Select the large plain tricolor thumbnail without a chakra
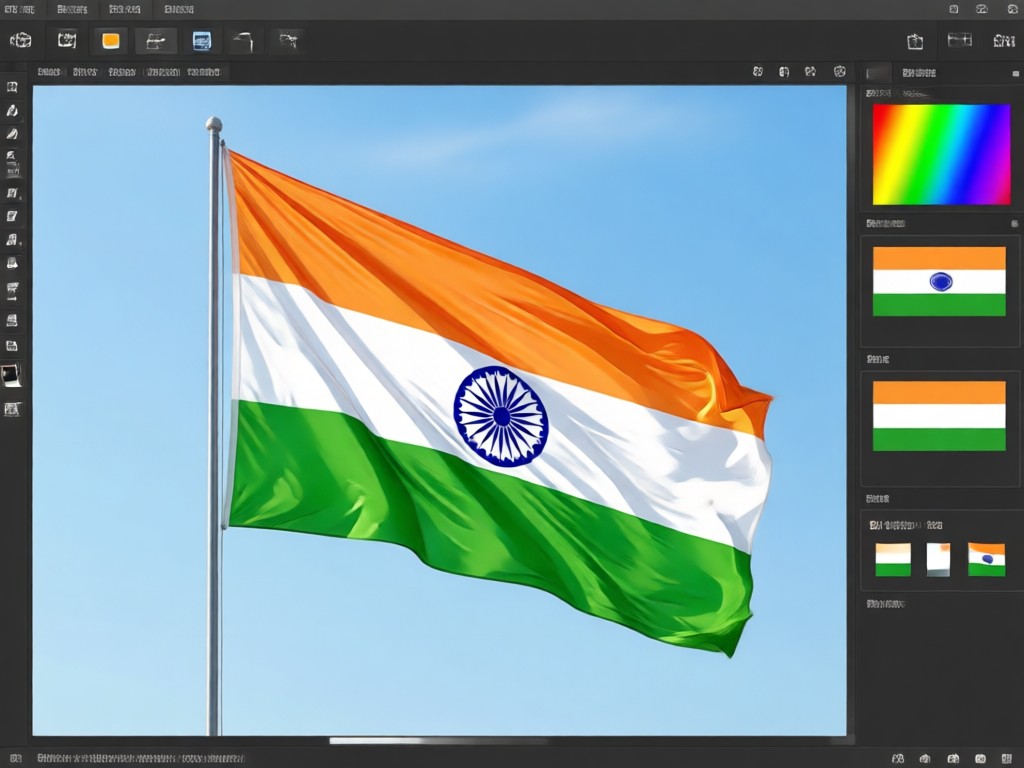 click(939, 416)
